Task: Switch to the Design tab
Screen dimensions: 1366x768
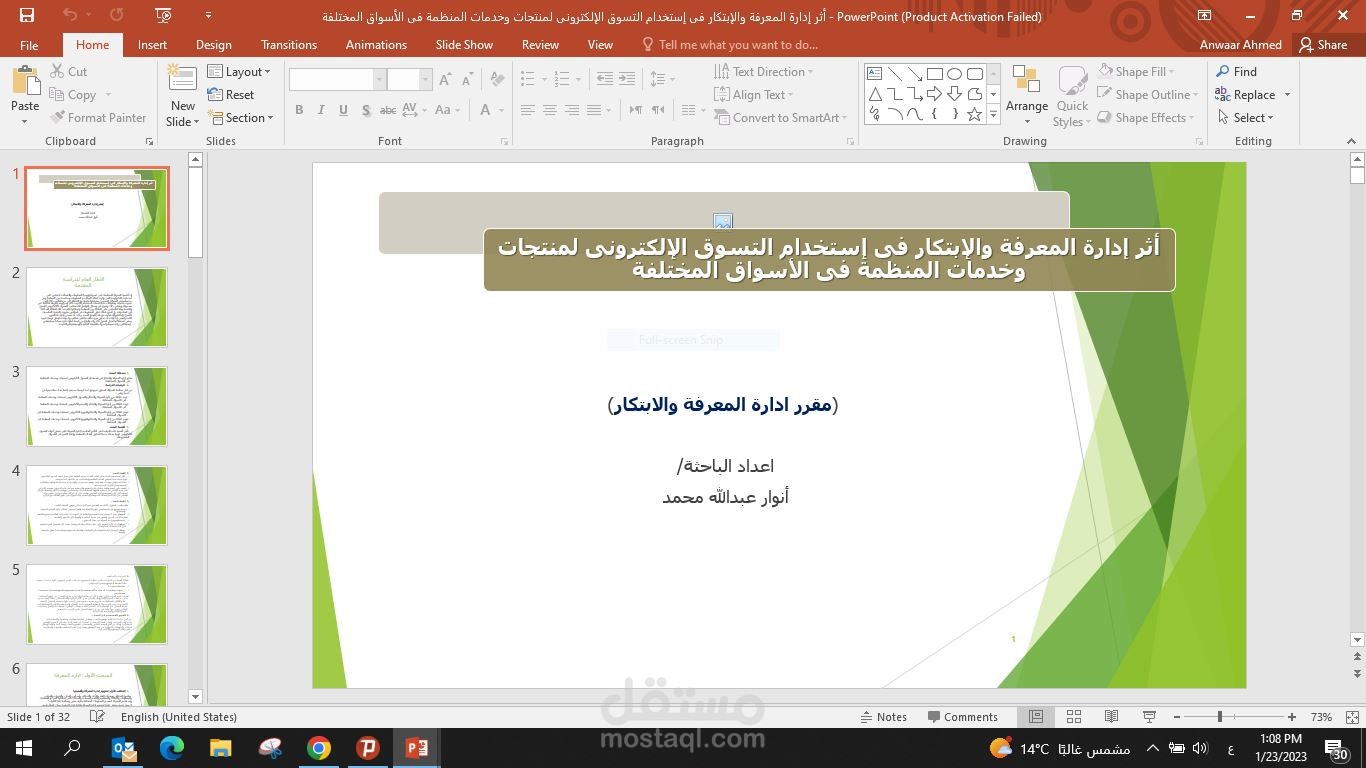Action: [x=213, y=45]
